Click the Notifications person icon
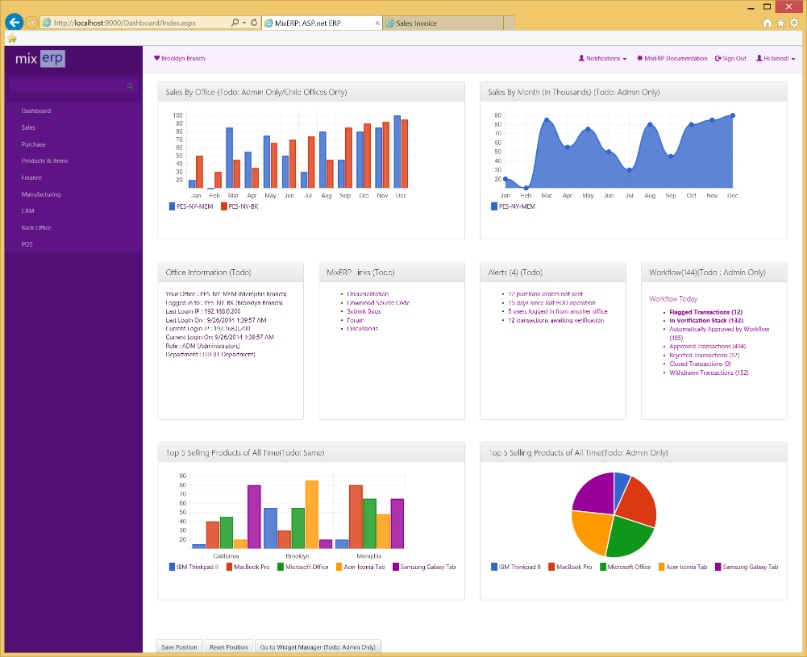 [582, 58]
